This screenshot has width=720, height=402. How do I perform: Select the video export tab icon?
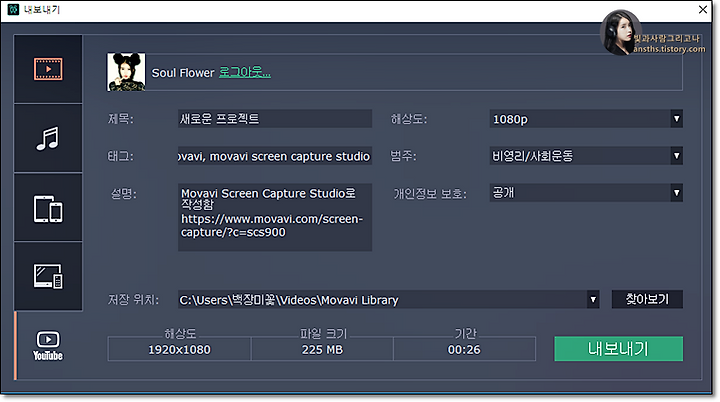(48, 69)
